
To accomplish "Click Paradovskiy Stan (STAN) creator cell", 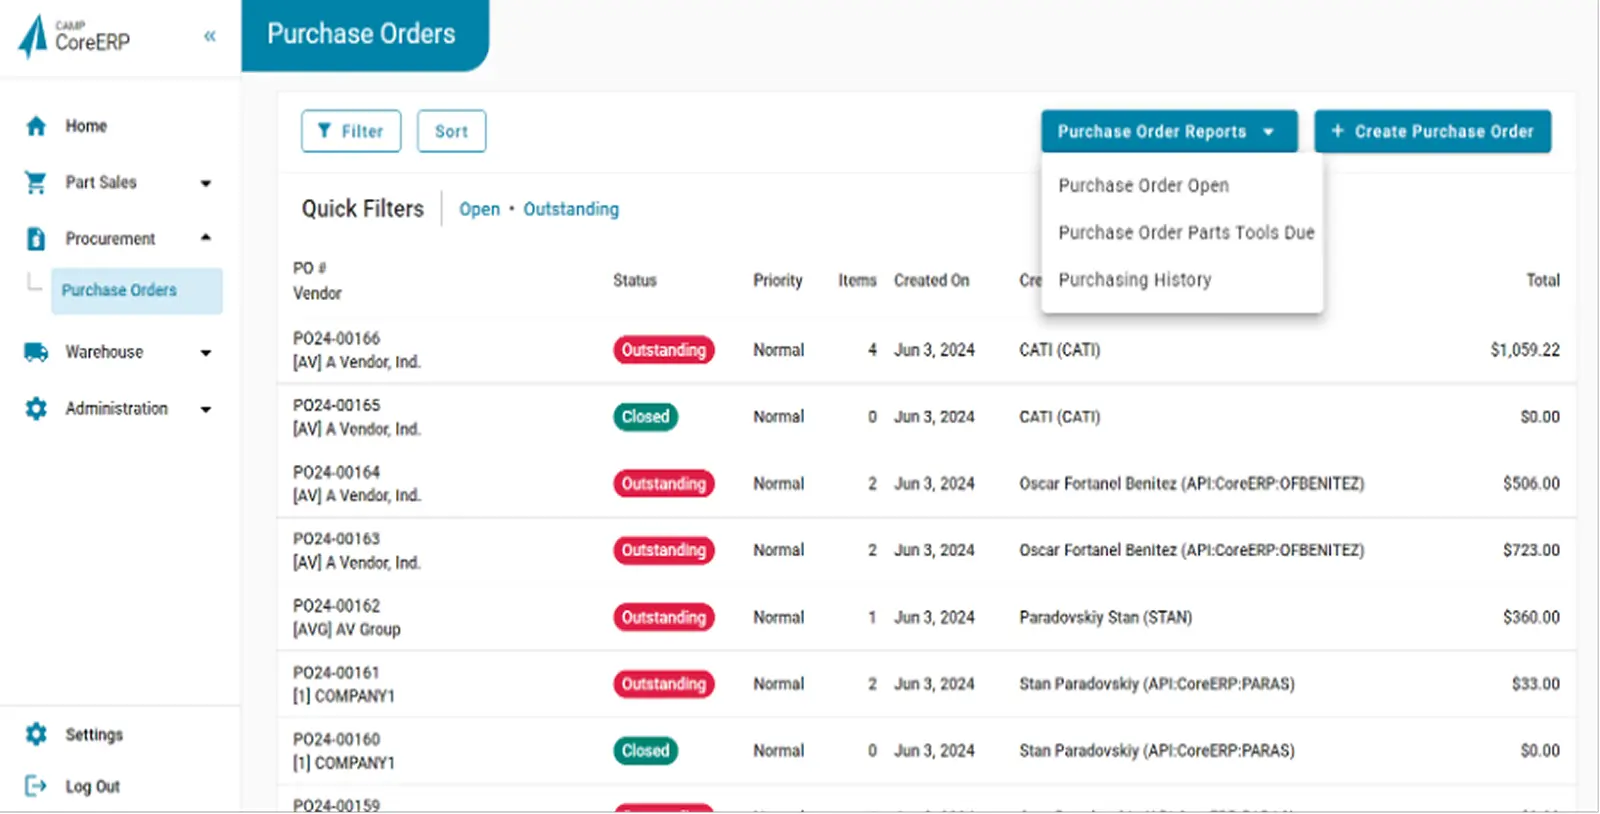I will pyautogui.click(x=1106, y=618).
